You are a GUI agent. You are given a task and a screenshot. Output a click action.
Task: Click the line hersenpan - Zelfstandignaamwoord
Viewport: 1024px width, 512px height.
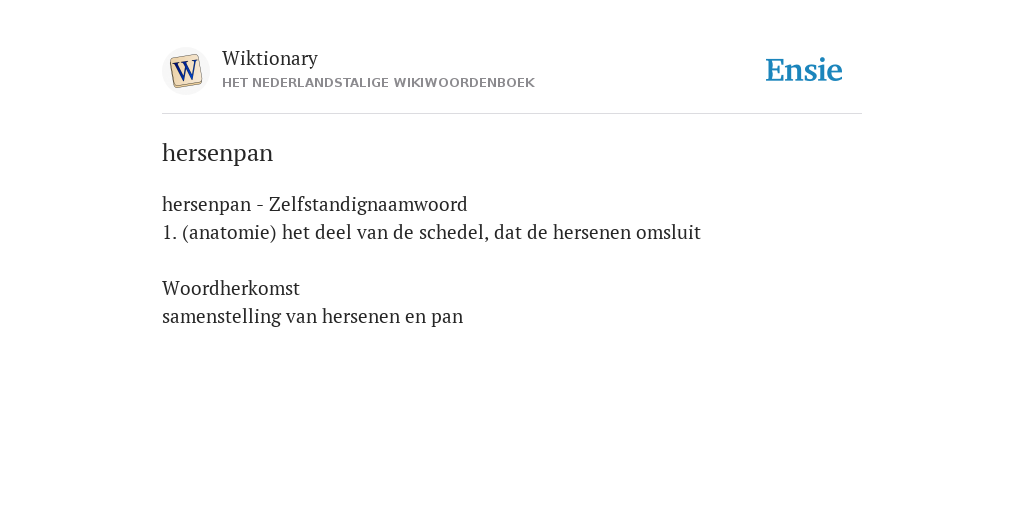[x=315, y=204]
